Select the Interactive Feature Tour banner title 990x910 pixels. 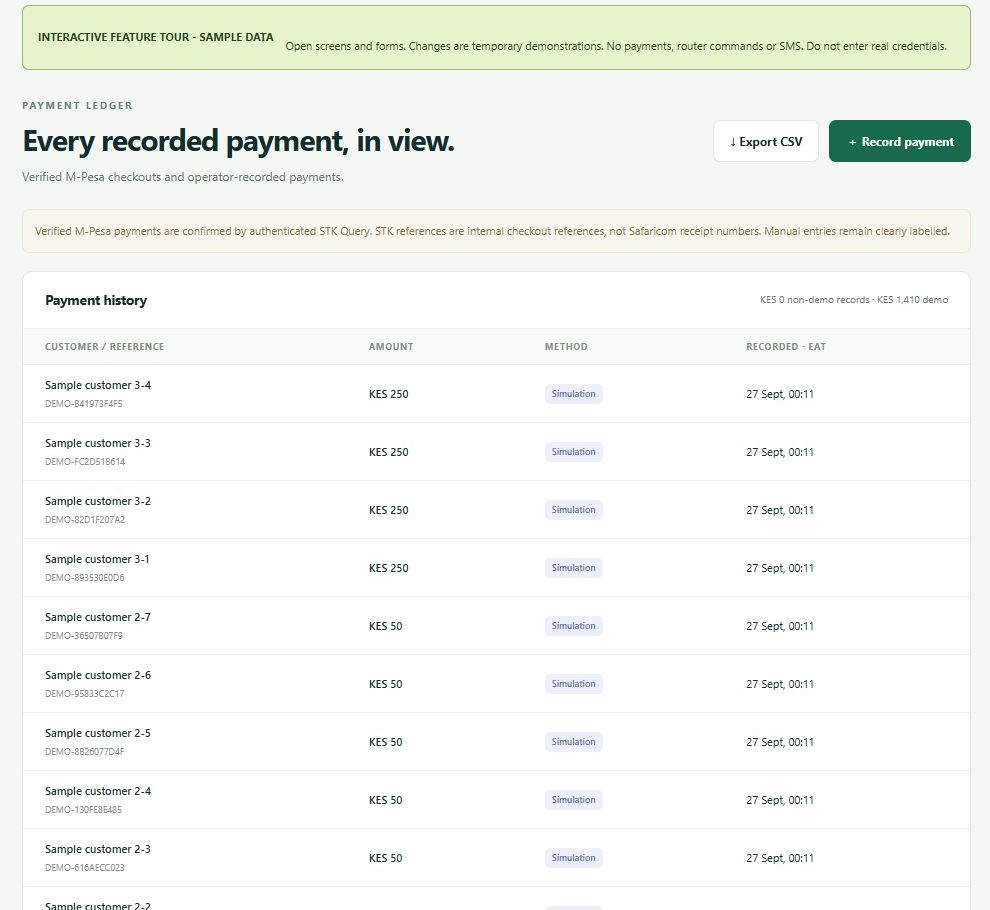coord(155,37)
